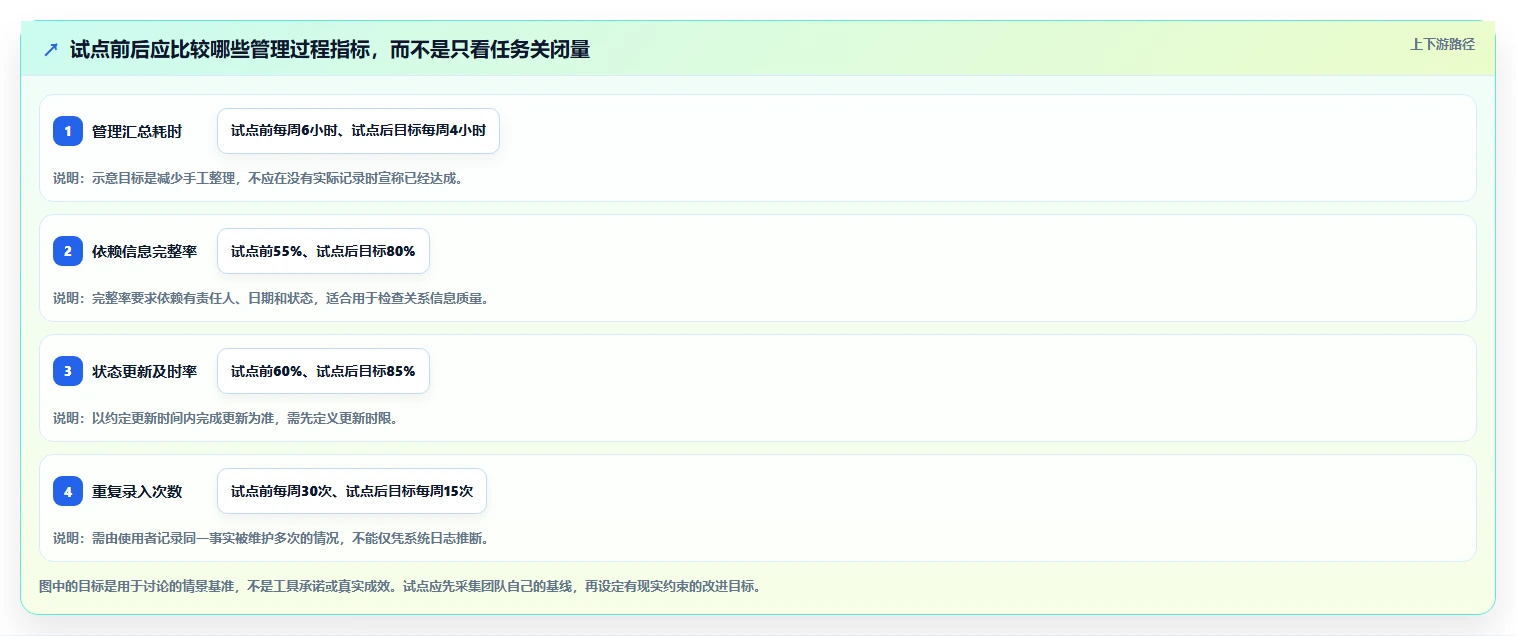Screen dimensions: 1516x636
Task: Click the 试点前60%、试点后目标85% chip
Action: 323,371
